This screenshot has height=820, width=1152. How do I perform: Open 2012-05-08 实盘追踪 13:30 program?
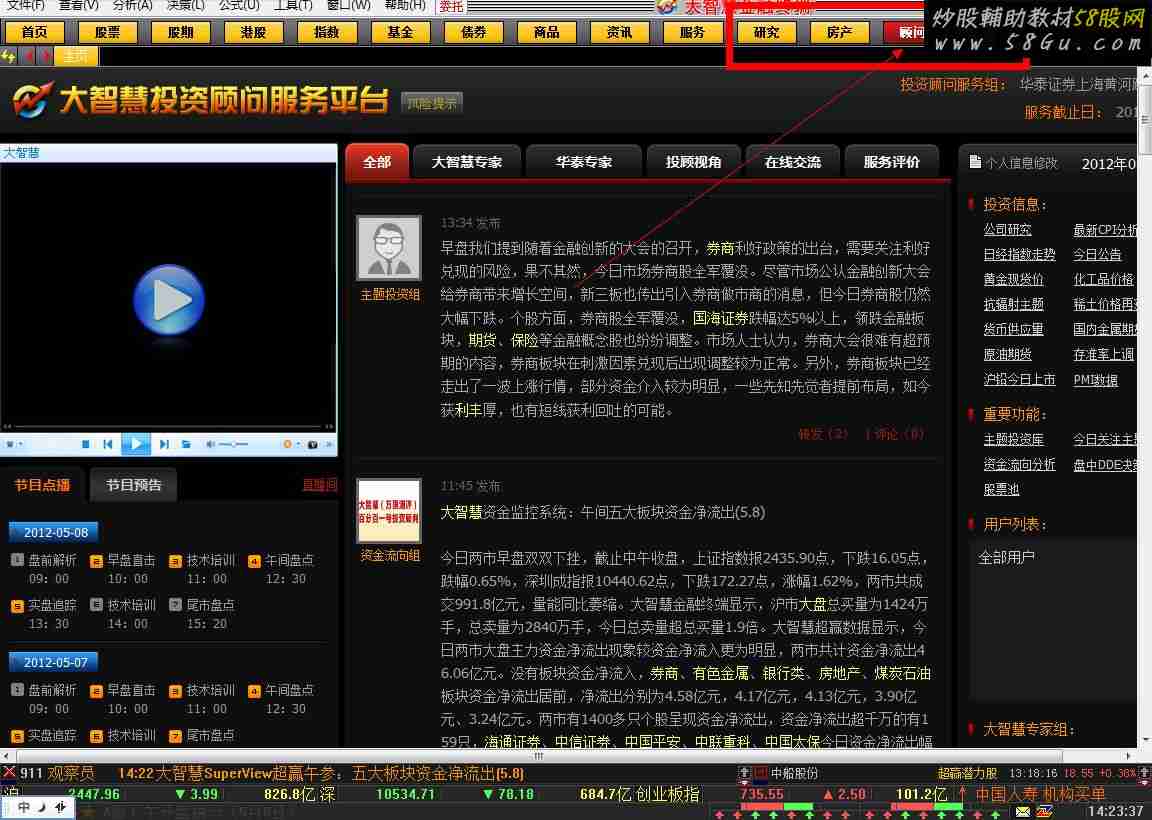tap(44, 614)
